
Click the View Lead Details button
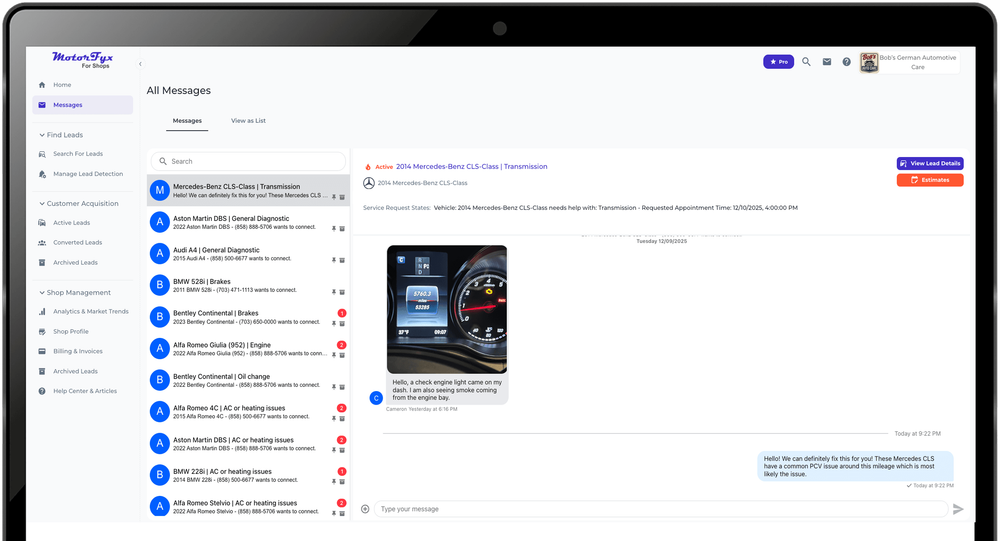[x=930, y=163]
